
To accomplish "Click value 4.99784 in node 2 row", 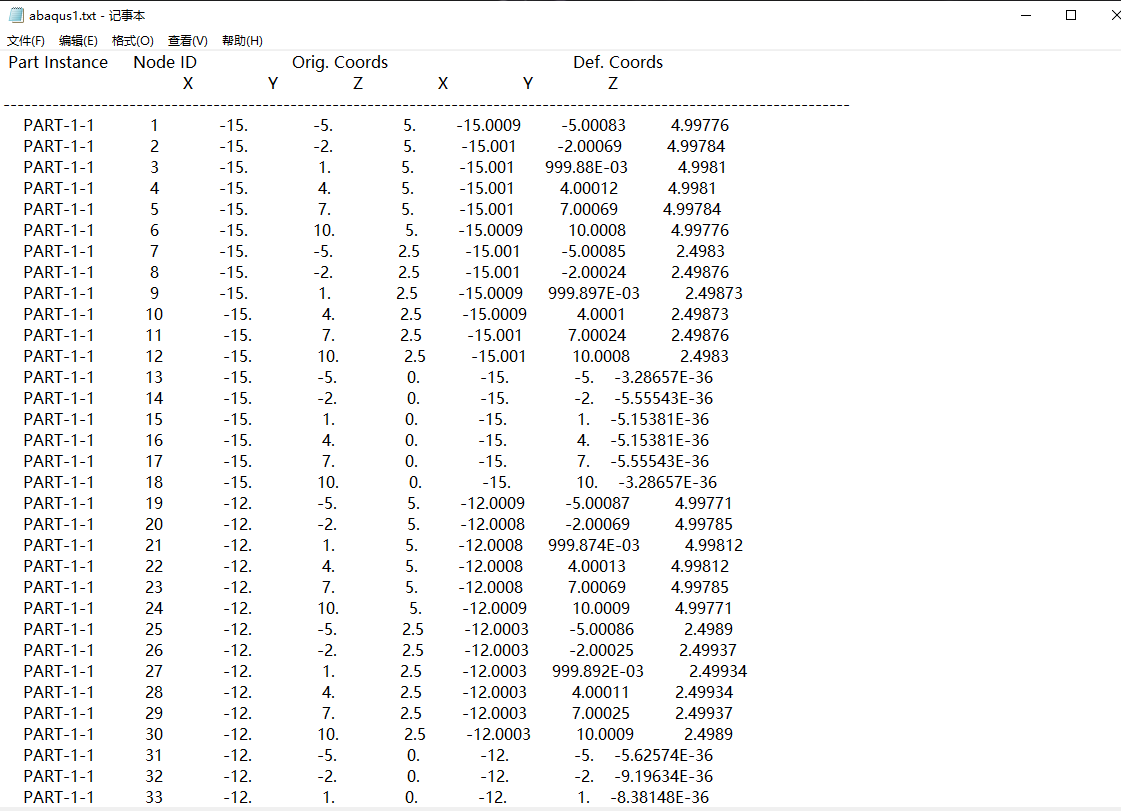I will [696, 146].
